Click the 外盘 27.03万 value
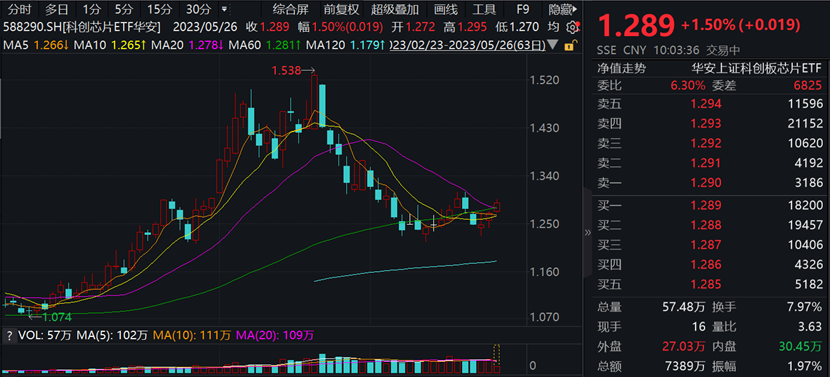 point(684,347)
